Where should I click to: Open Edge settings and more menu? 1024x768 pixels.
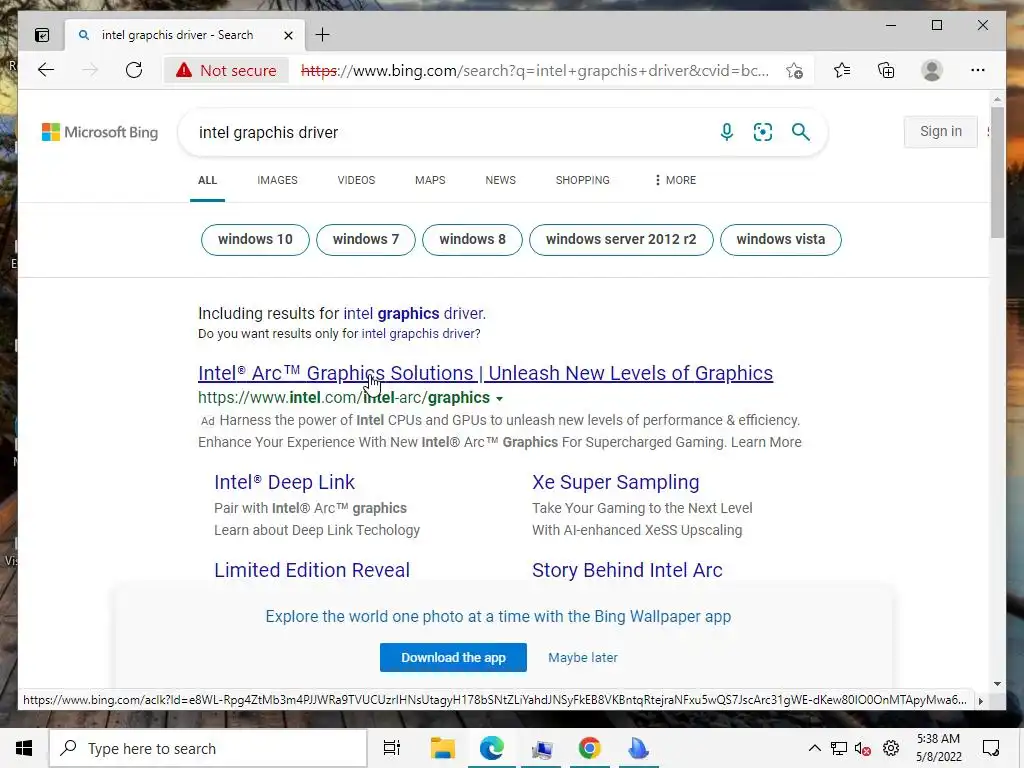(x=978, y=70)
